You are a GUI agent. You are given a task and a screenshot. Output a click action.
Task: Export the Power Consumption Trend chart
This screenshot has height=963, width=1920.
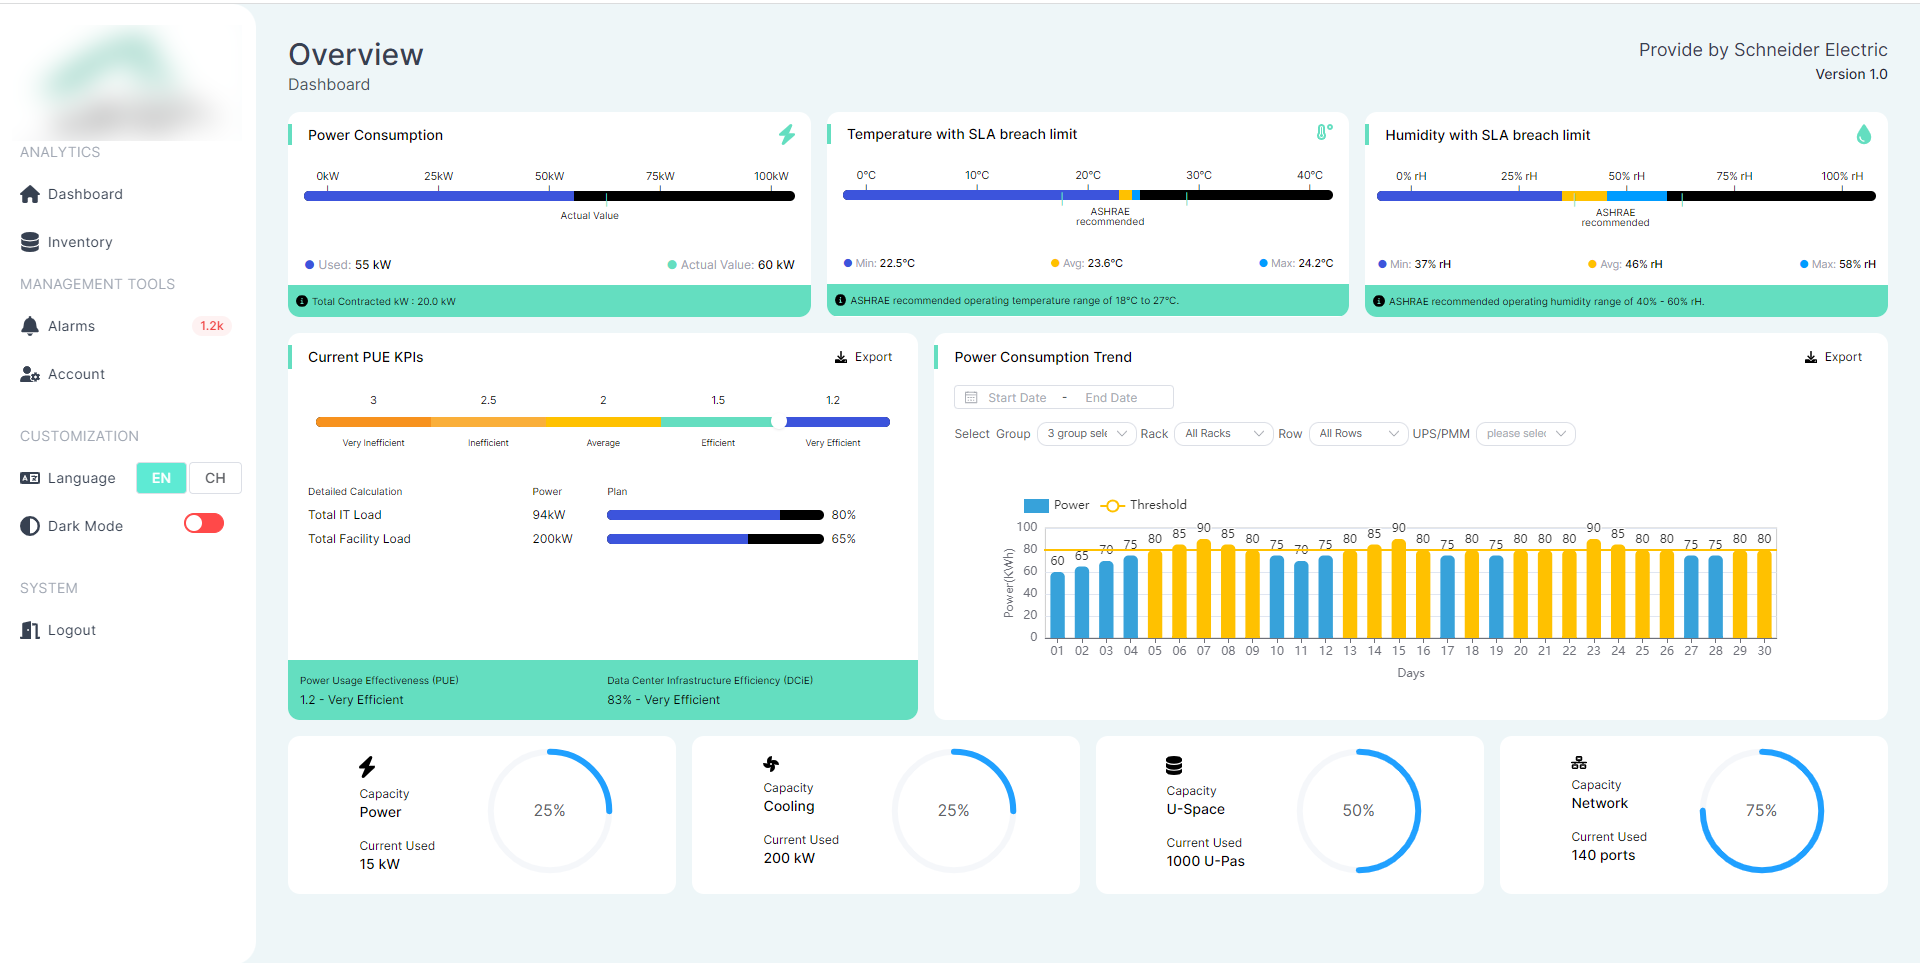[1833, 357]
